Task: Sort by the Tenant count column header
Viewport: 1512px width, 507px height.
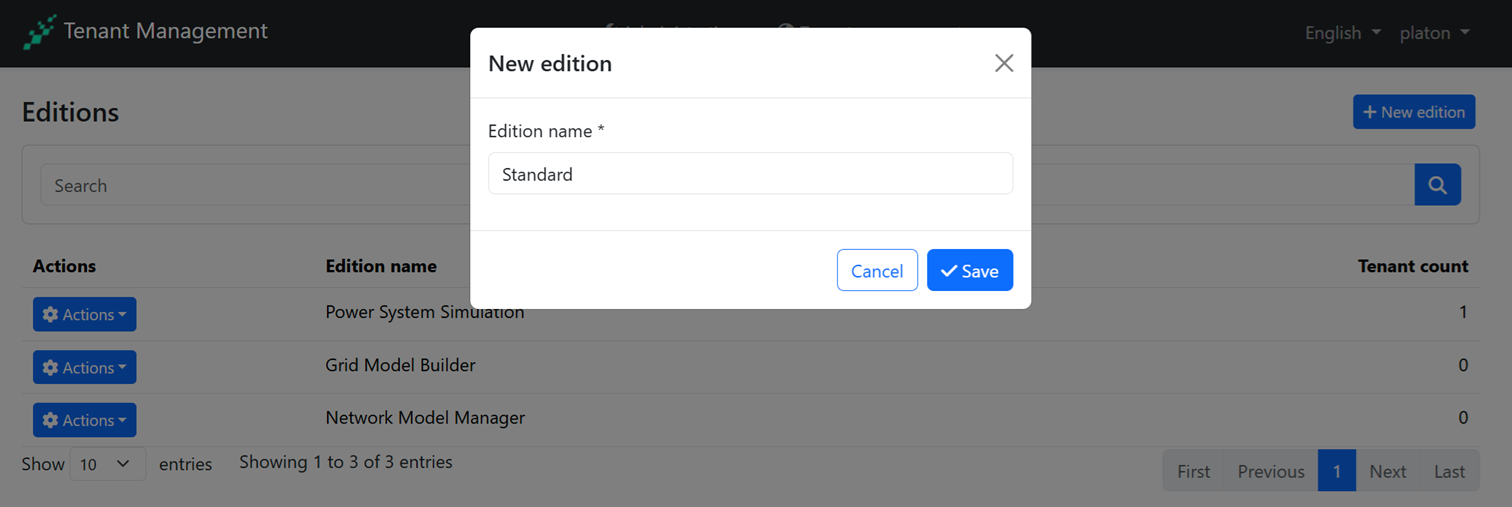Action: (x=1412, y=266)
